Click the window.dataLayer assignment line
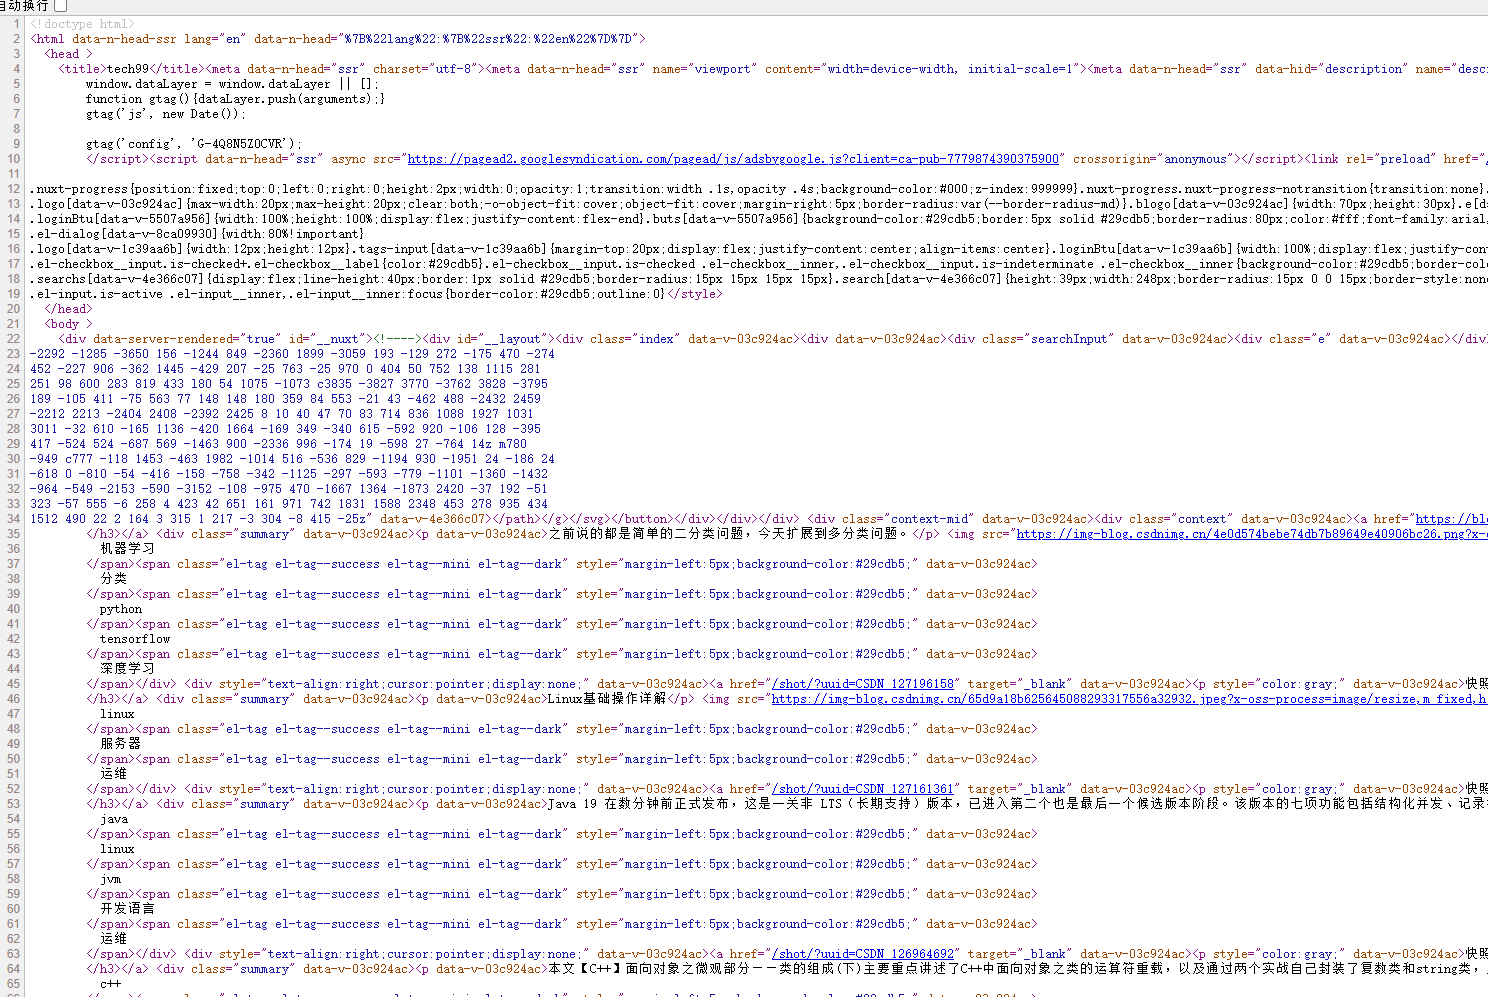Screen dimensions: 1488x997 (232, 84)
